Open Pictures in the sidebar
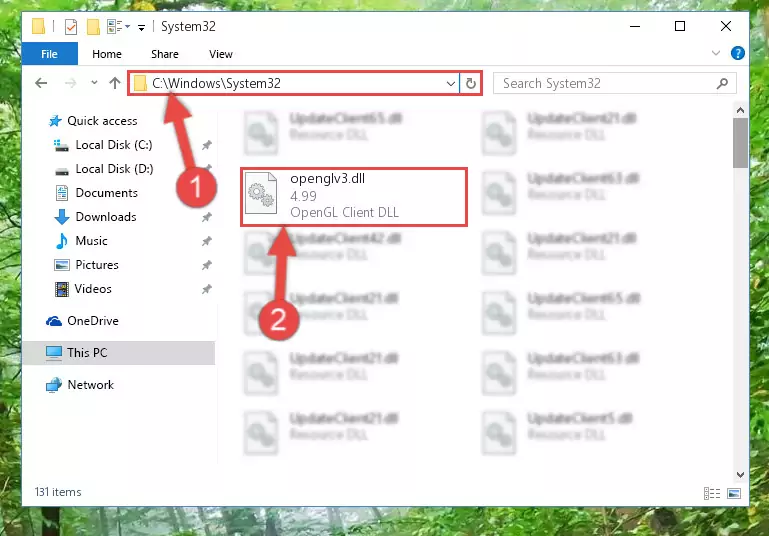The image size is (769, 536). 97,265
